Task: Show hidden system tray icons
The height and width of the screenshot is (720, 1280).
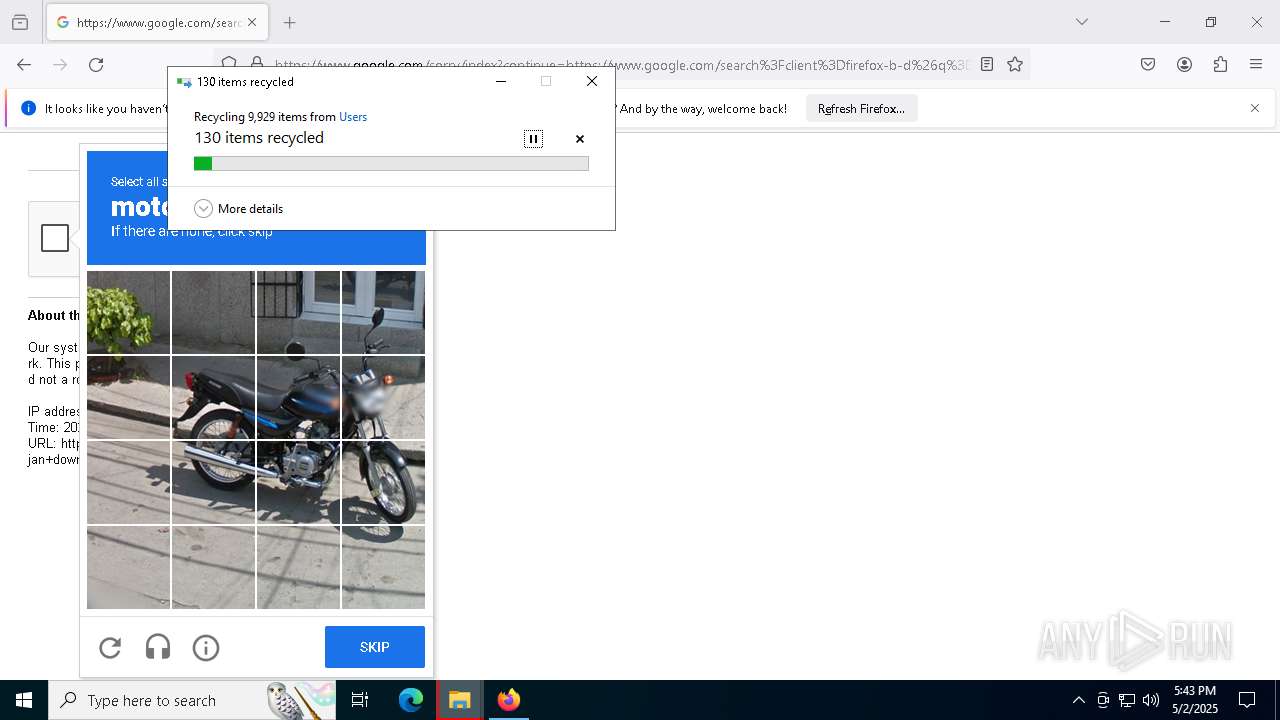Action: pyautogui.click(x=1078, y=700)
